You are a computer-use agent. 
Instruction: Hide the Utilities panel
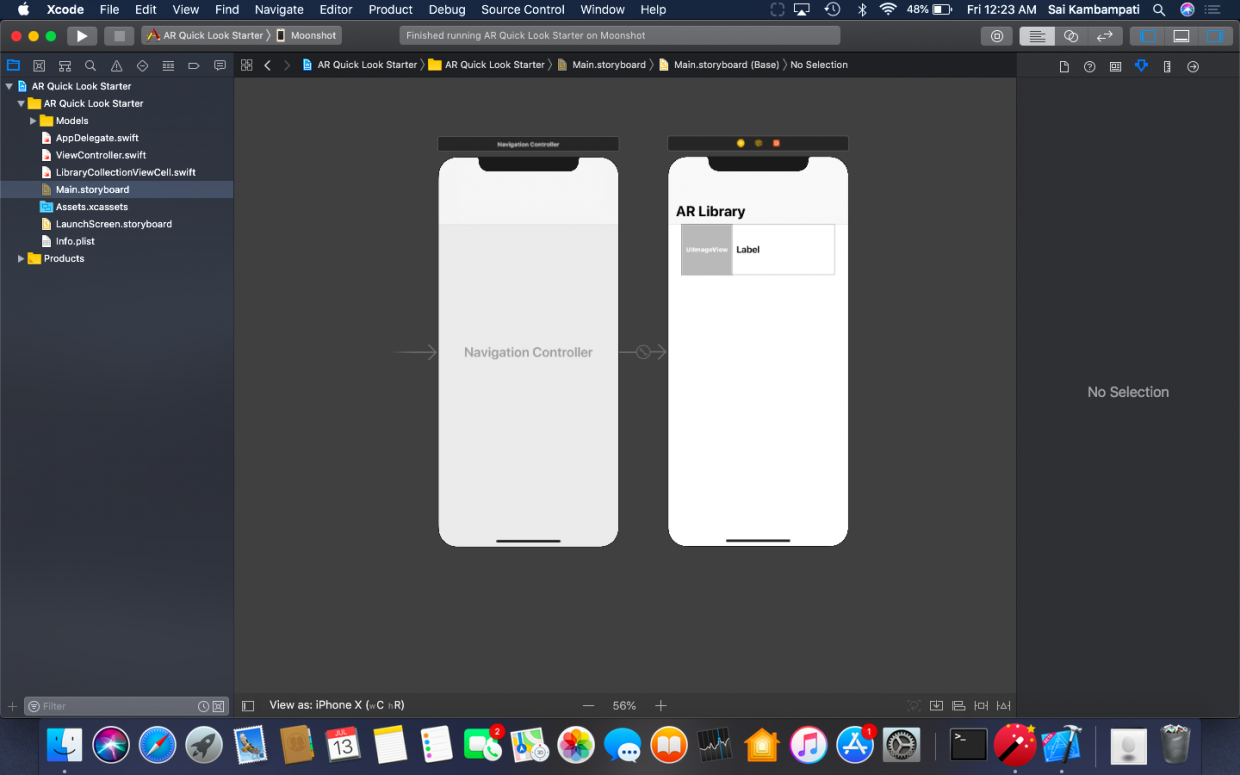coord(1215,35)
